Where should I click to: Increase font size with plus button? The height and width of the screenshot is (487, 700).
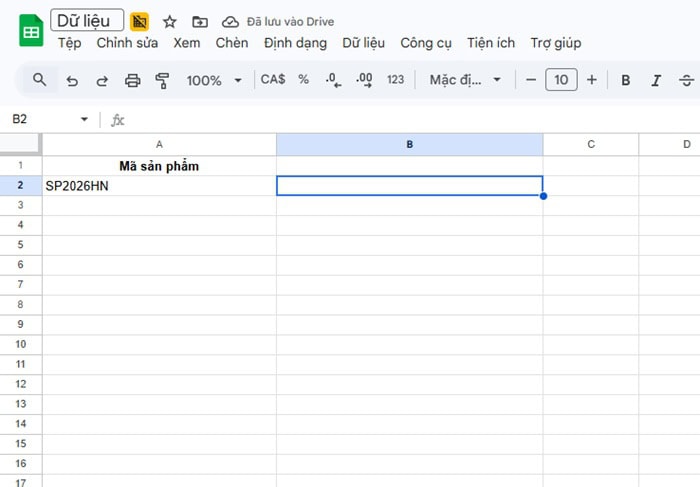coord(592,80)
